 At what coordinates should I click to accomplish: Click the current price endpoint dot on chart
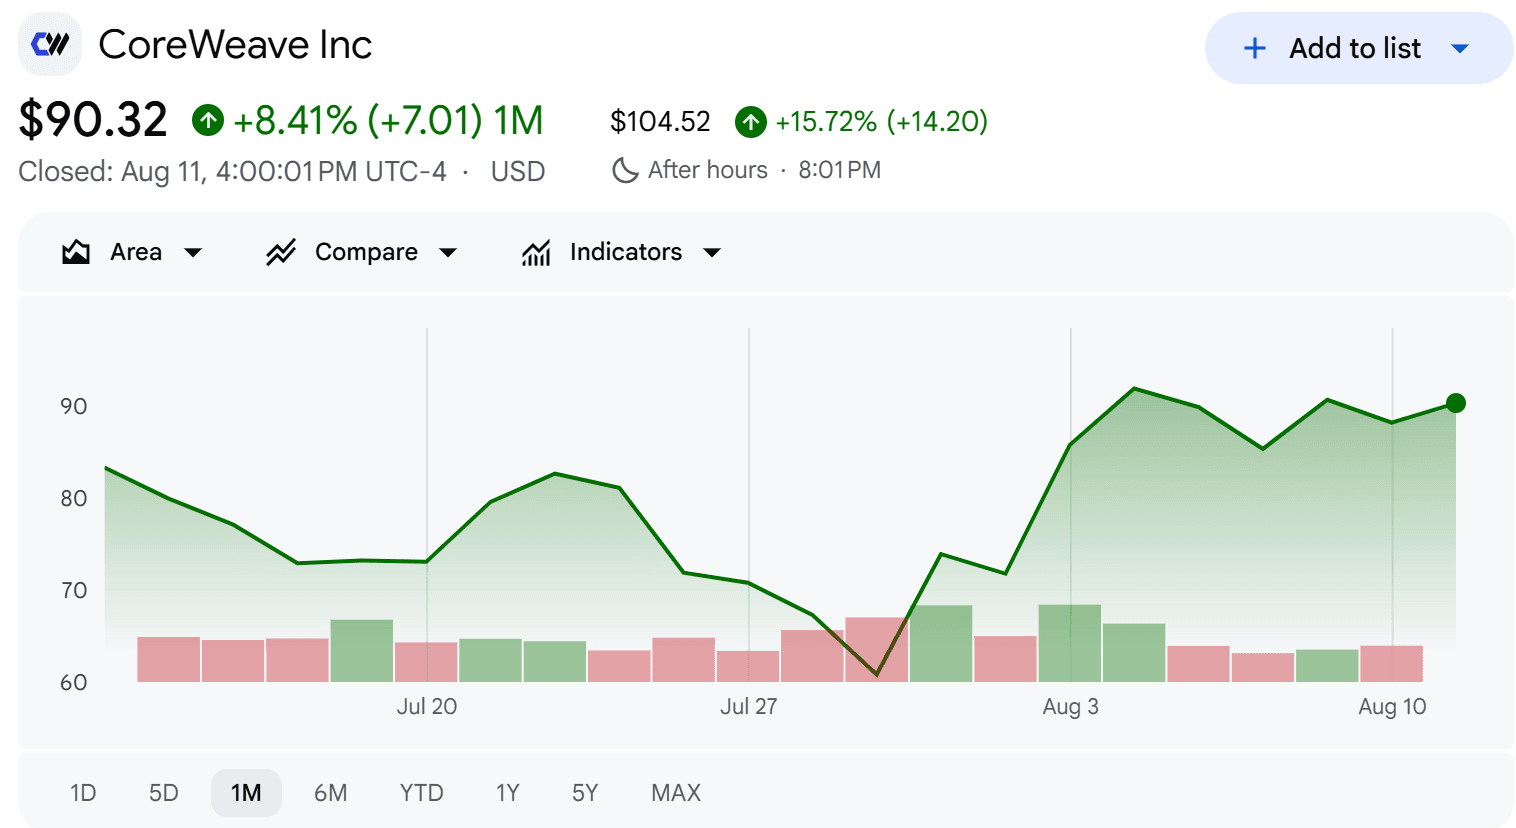(x=1456, y=403)
